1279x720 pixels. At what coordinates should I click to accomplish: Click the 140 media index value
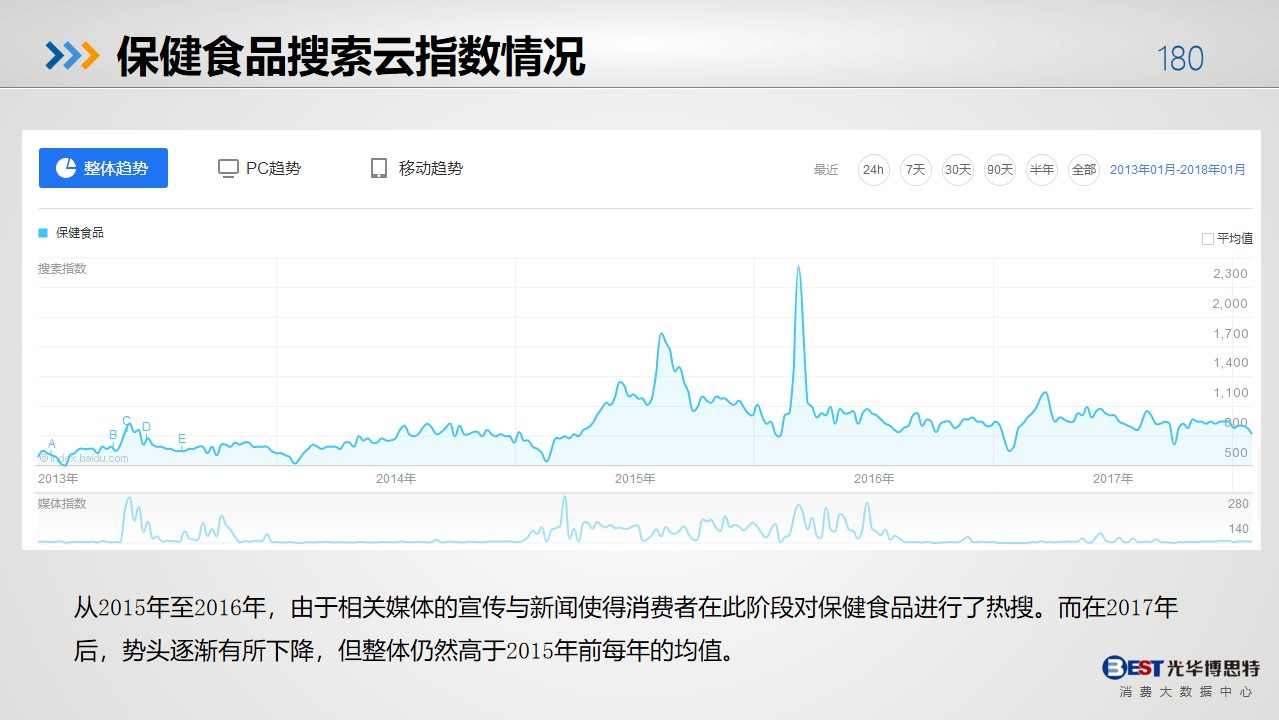pyautogui.click(x=1238, y=529)
